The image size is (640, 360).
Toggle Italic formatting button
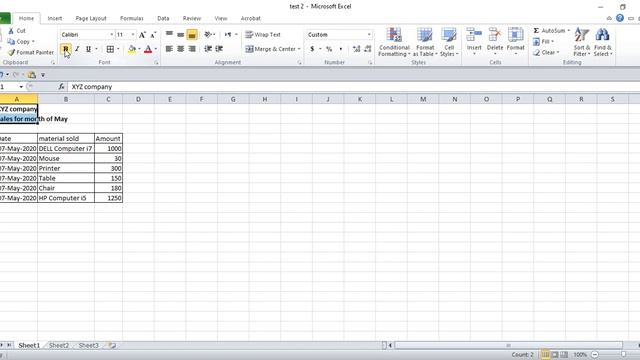[x=77, y=49]
